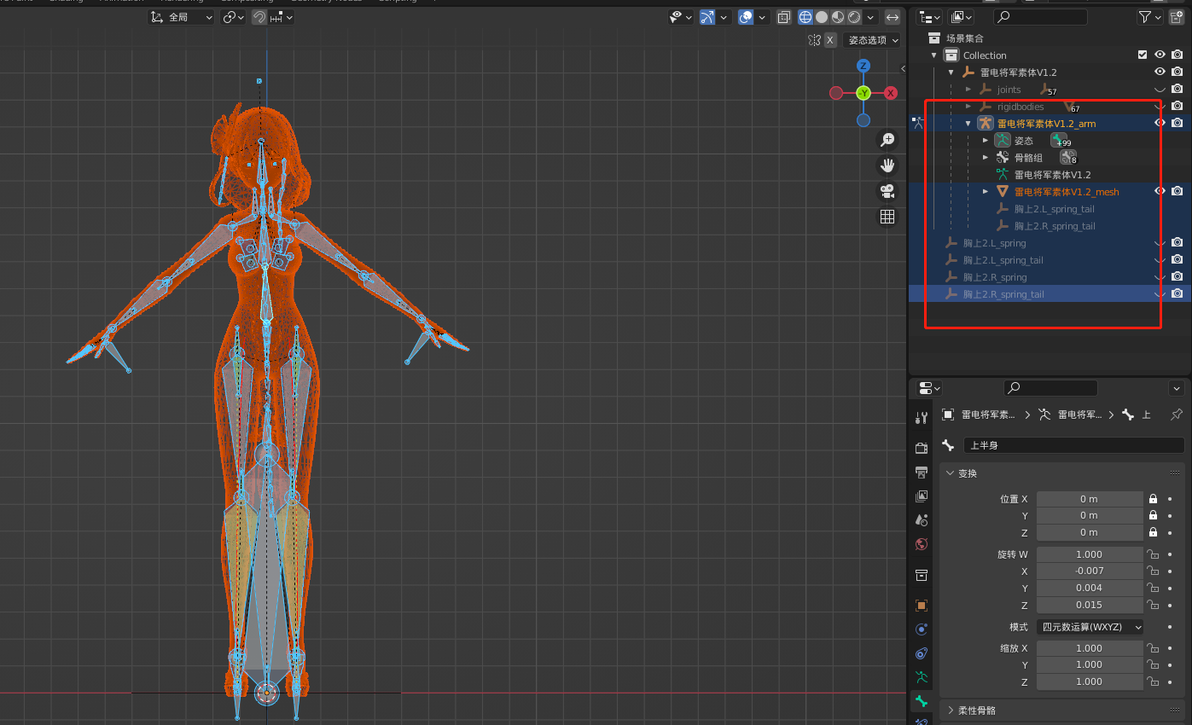Open rotation mode 四元数运算(WXYZ) dropdown

pyautogui.click(x=1091, y=627)
